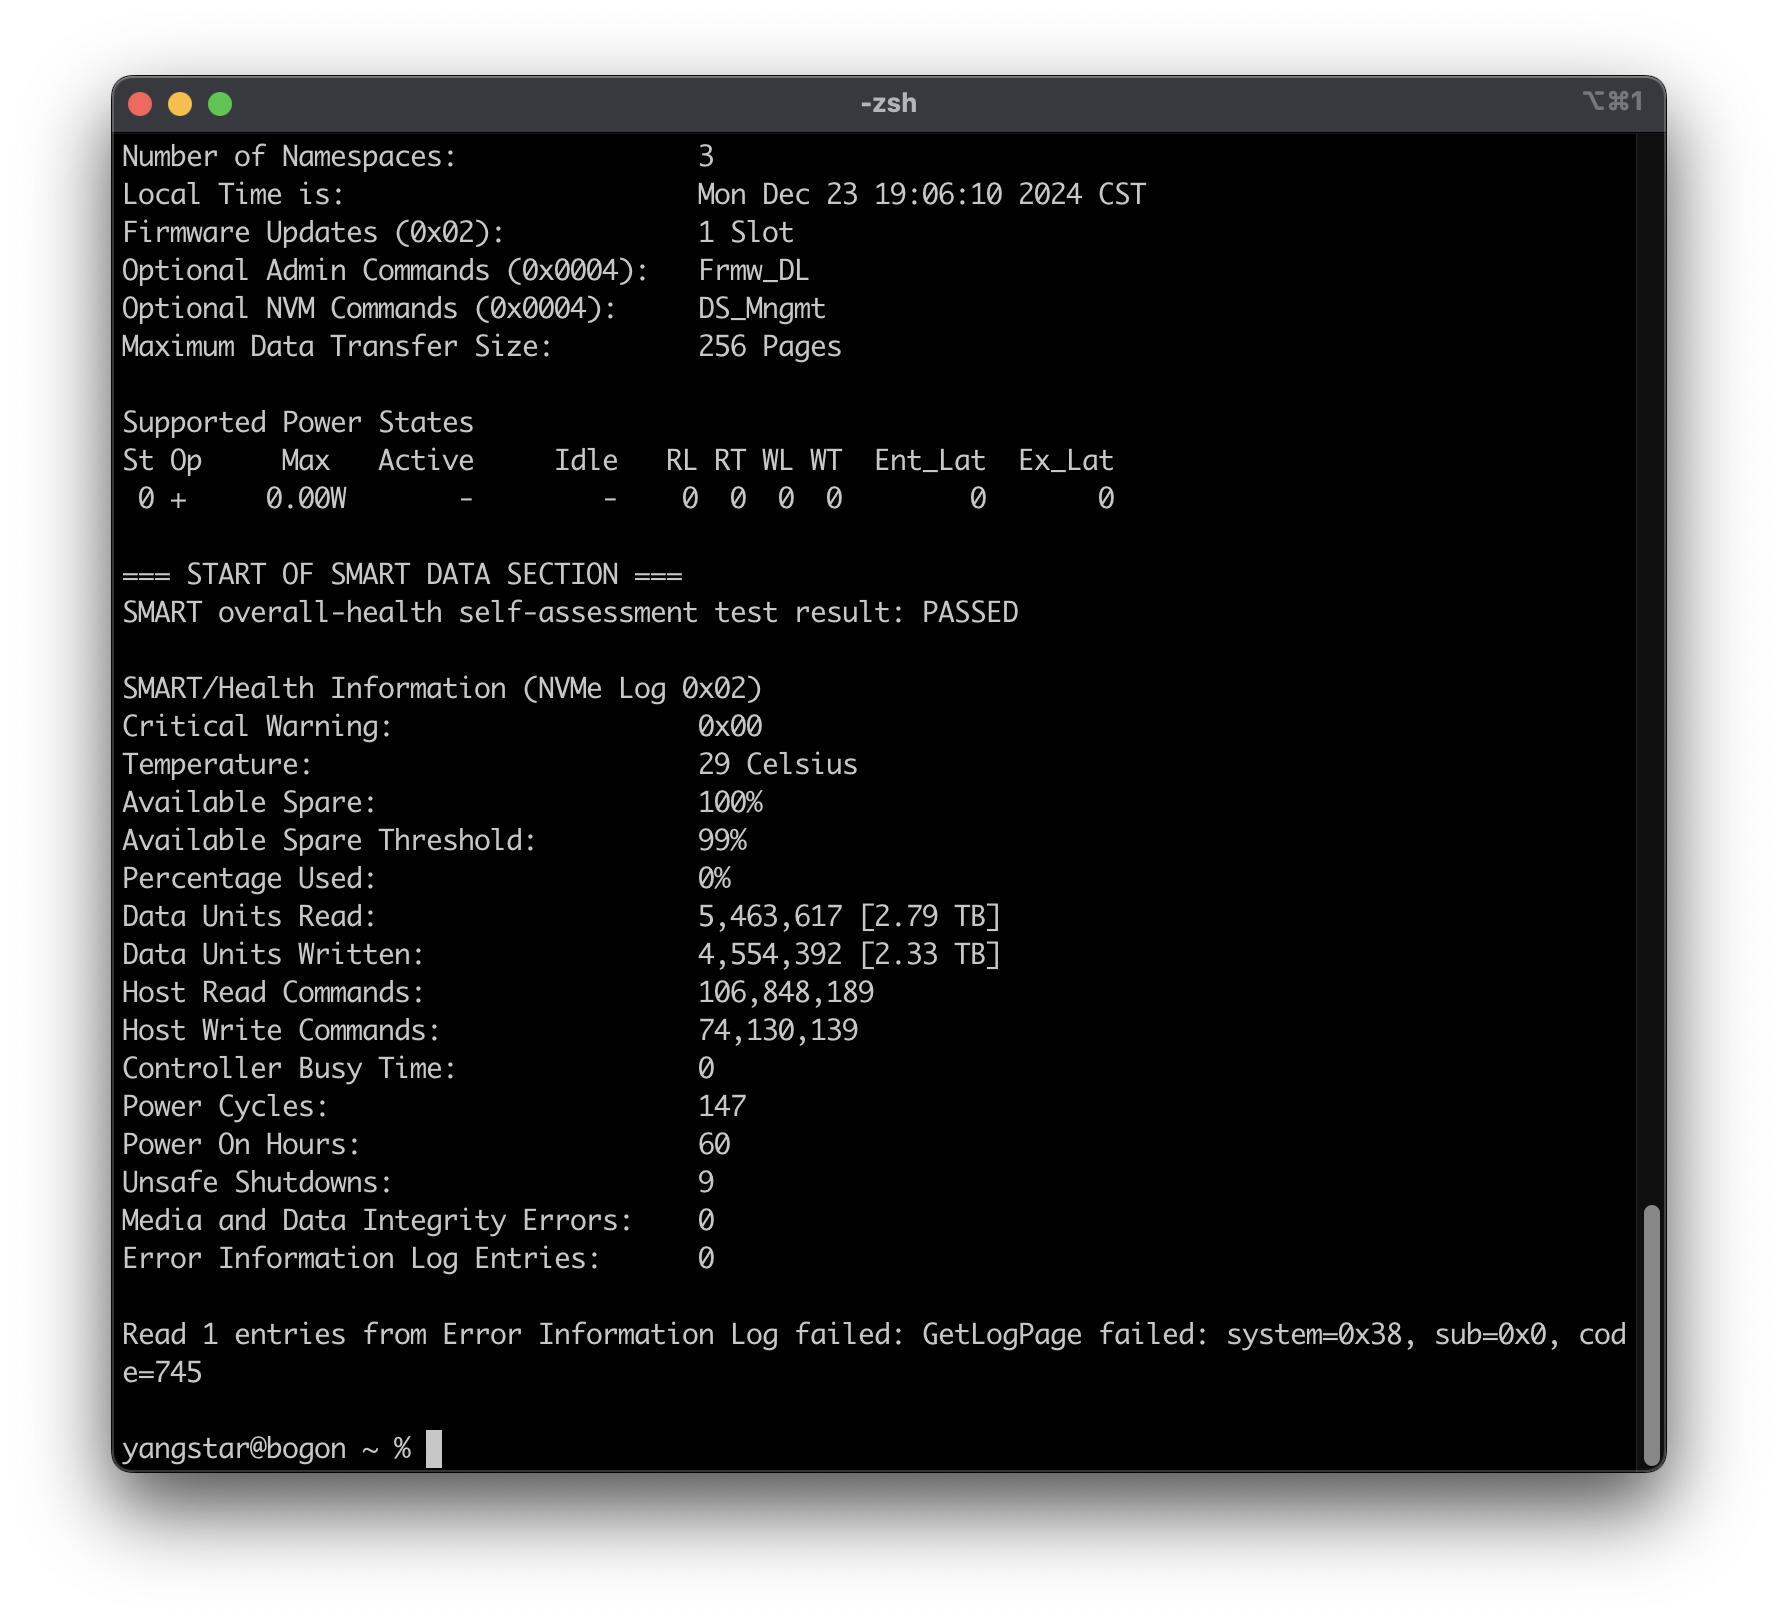Click the '100%' available spare value
The image size is (1778, 1620).
(729, 802)
